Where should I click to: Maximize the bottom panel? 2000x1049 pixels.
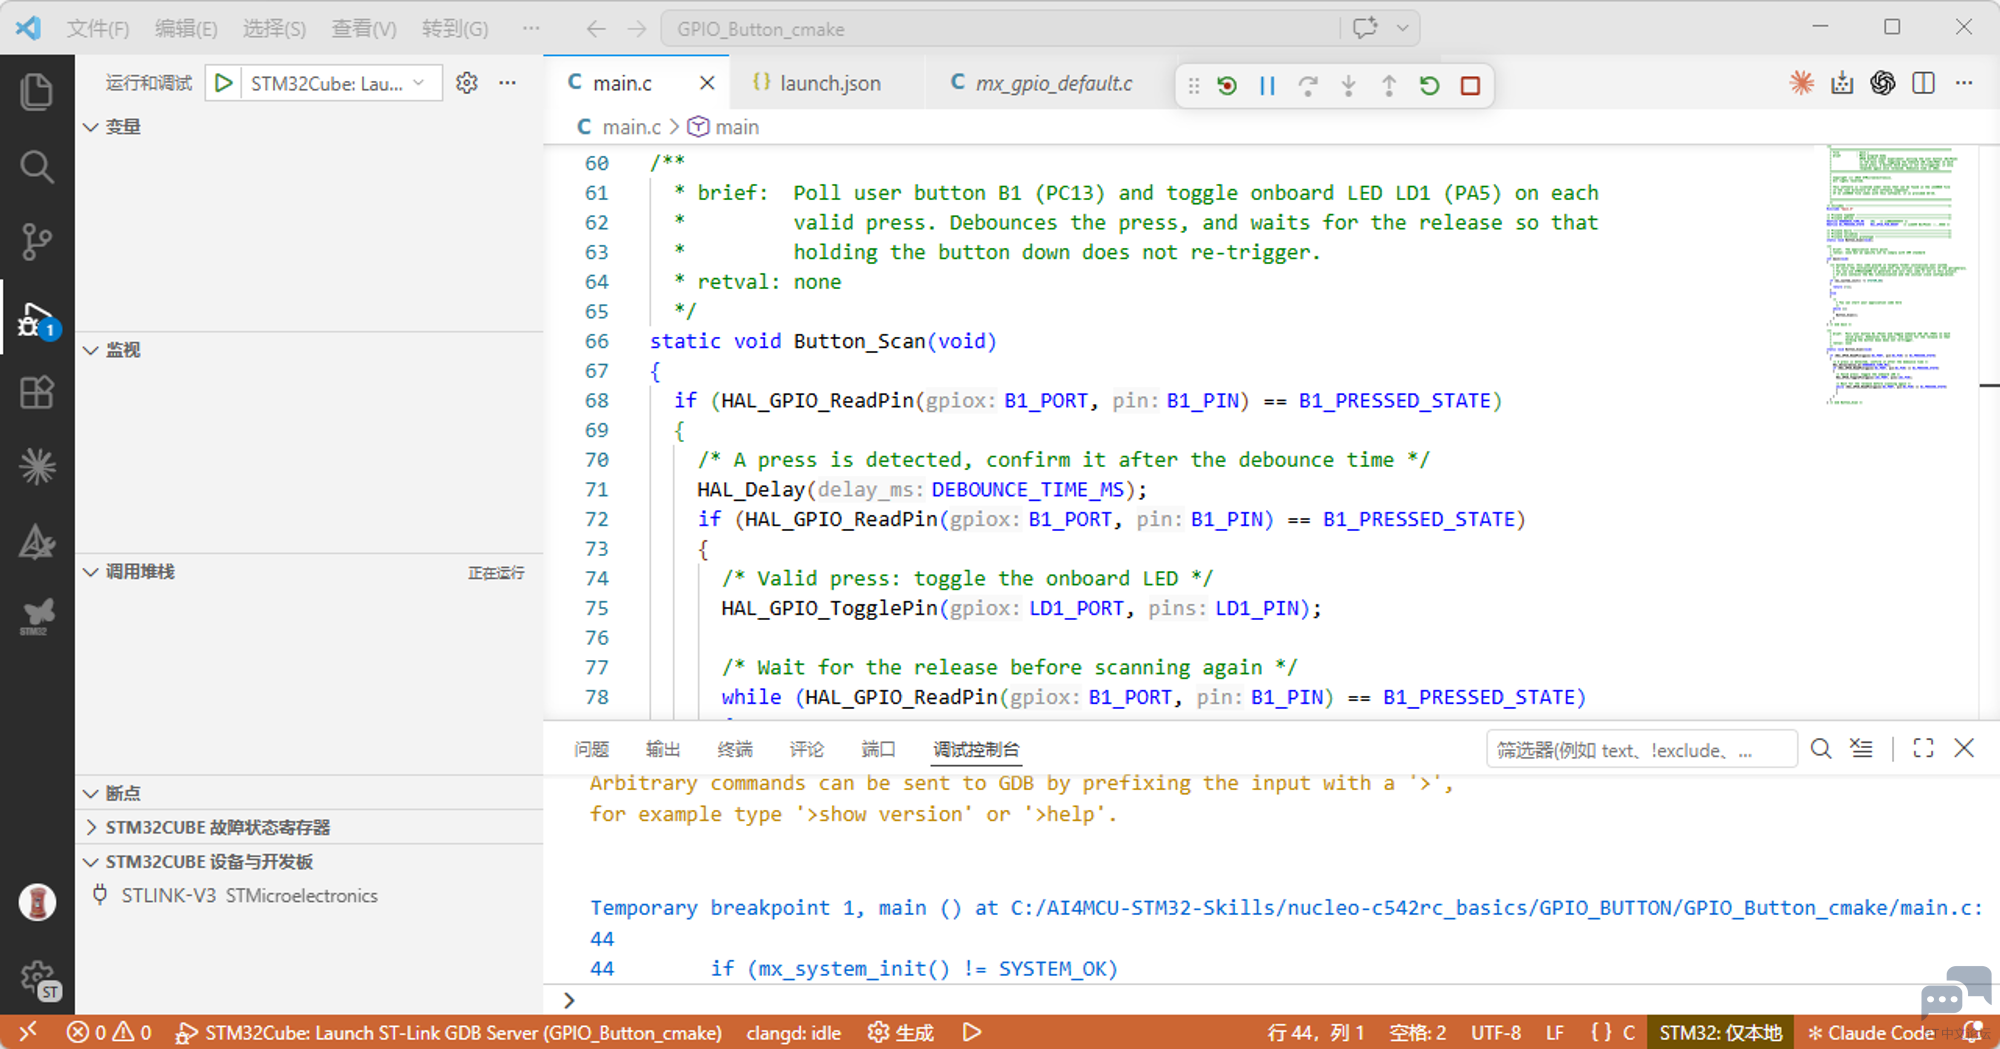click(1923, 748)
